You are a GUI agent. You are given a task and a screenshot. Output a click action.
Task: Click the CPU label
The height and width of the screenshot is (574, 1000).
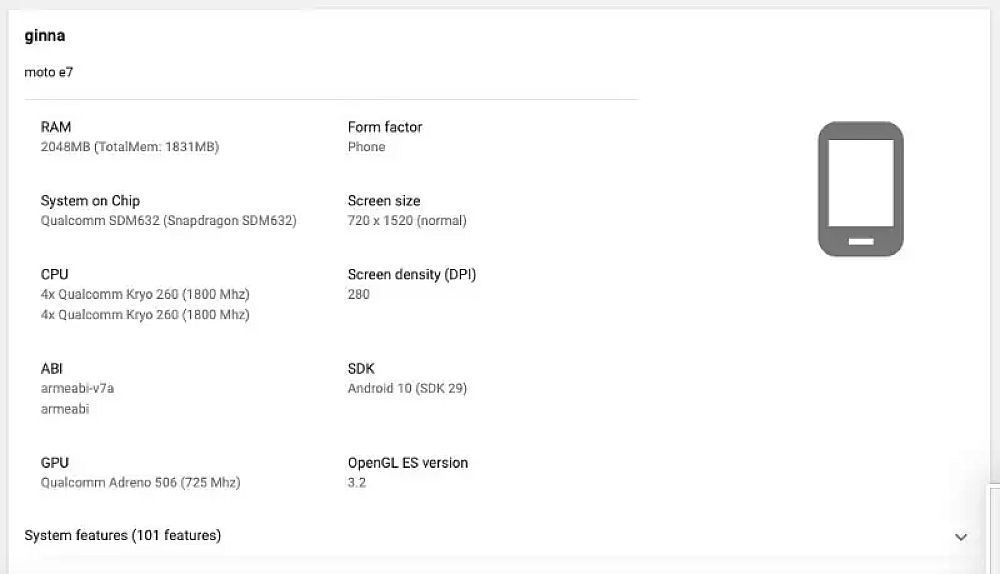(54, 274)
